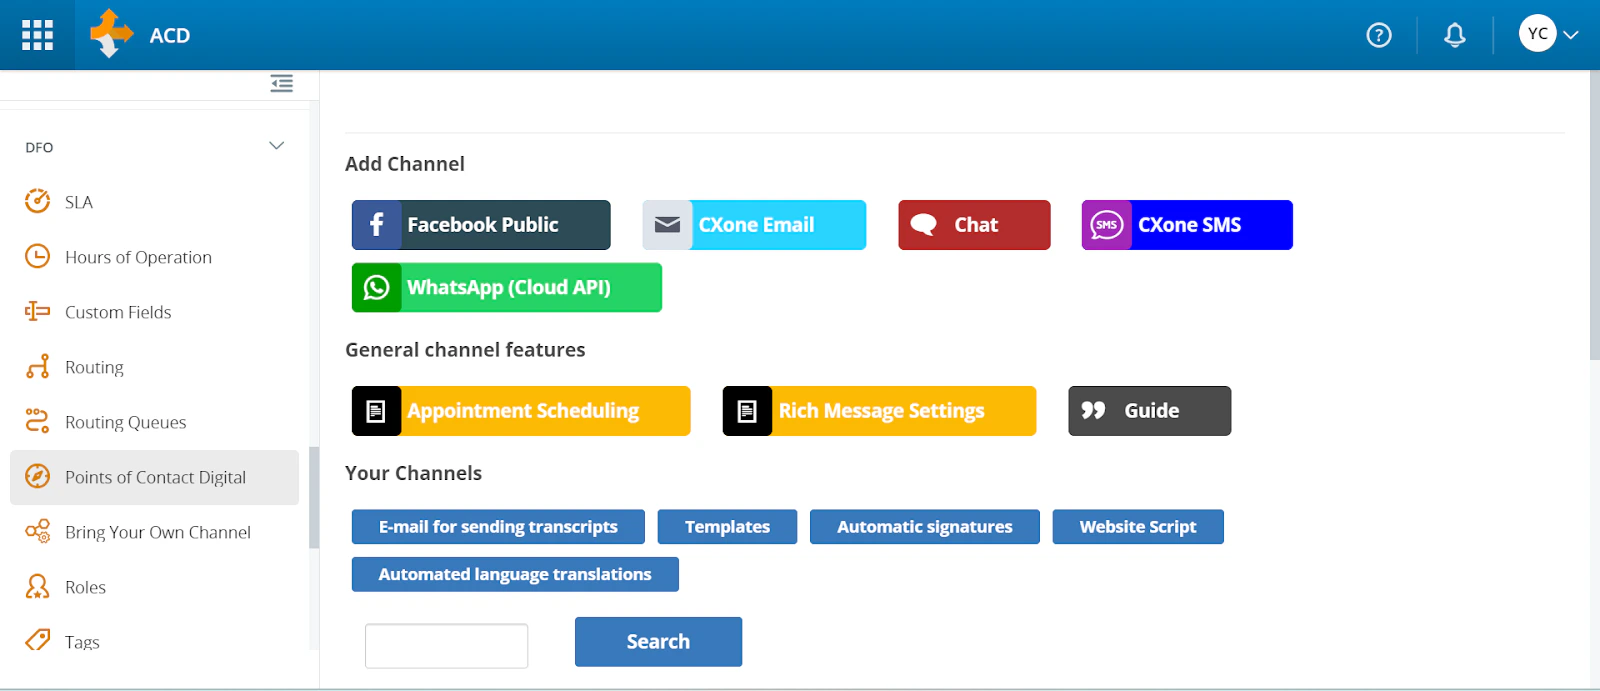Open the Templates button
Image resolution: width=1600 pixels, height=691 pixels.
(x=727, y=527)
